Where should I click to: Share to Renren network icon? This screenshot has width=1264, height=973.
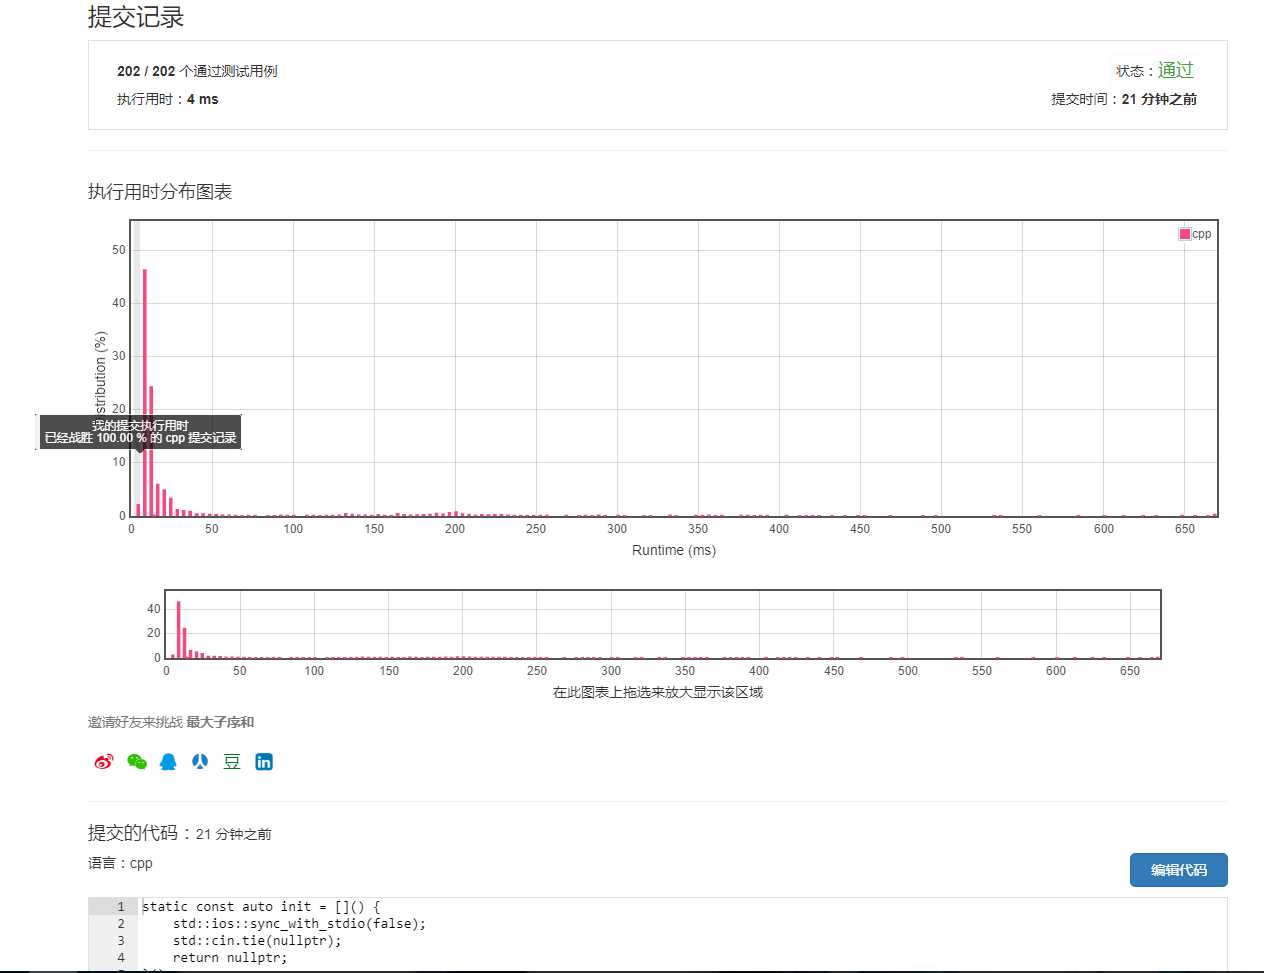click(x=200, y=762)
